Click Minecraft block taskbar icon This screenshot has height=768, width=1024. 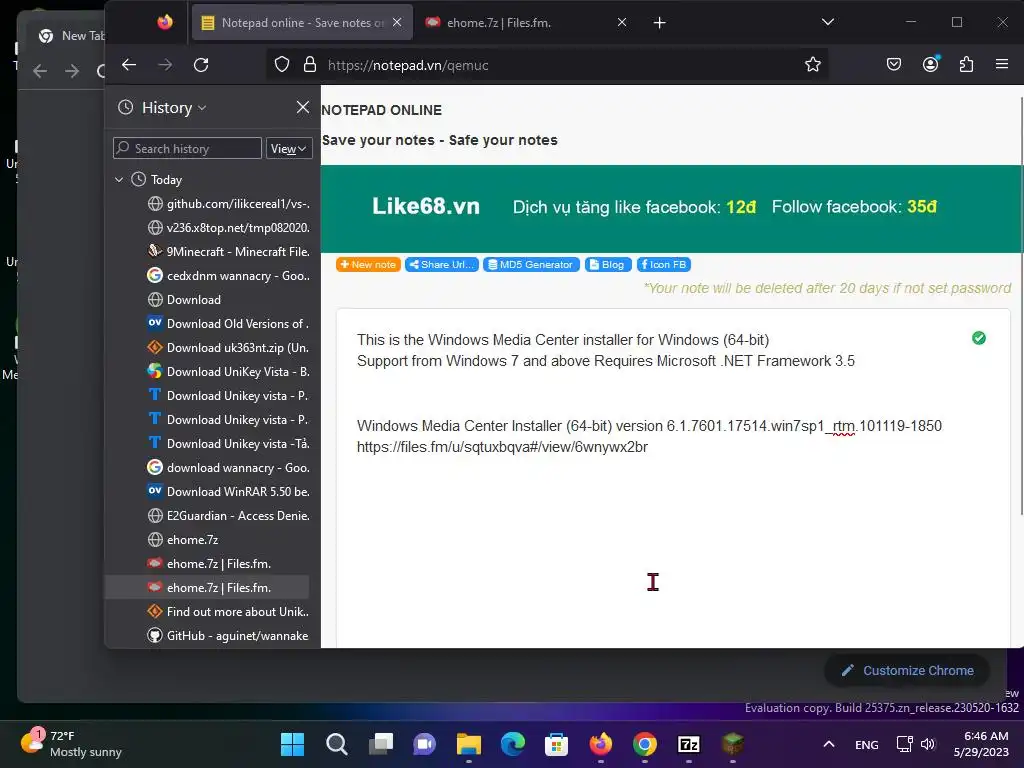pyautogui.click(x=733, y=744)
